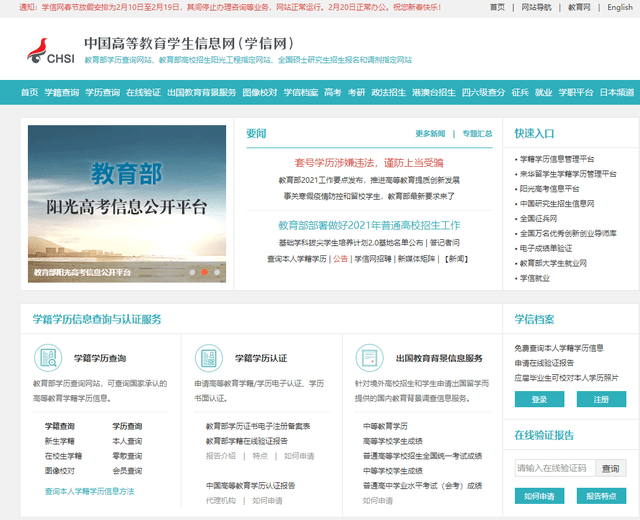This screenshot has width=640, height=520.
Task: Focus the 请输入在线验证码 input field
Action: pyautogui.click(x=555, y=468)
